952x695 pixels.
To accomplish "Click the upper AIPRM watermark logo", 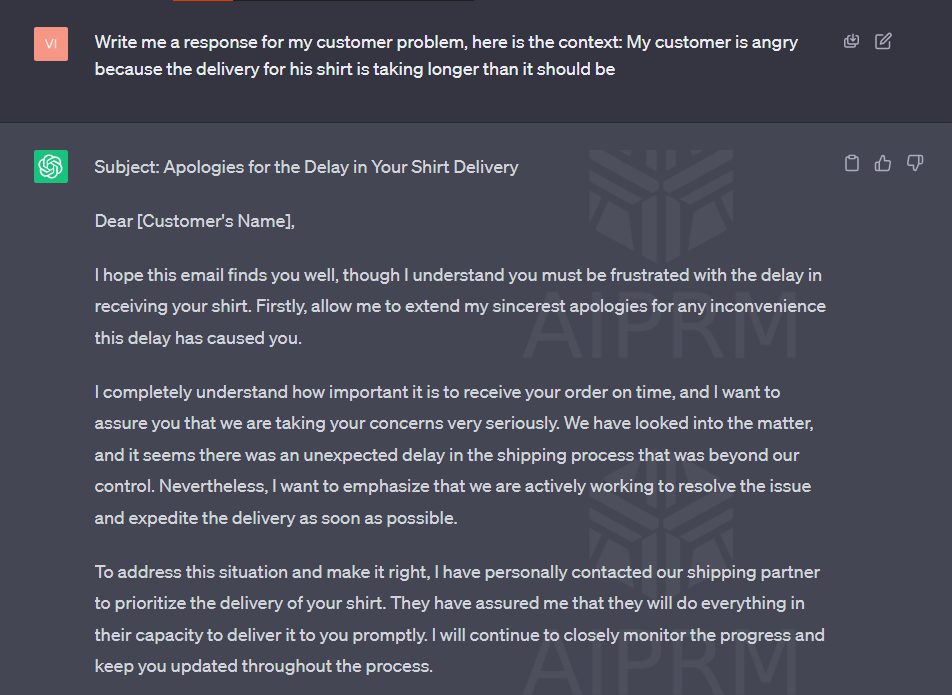I will point(661,203).
